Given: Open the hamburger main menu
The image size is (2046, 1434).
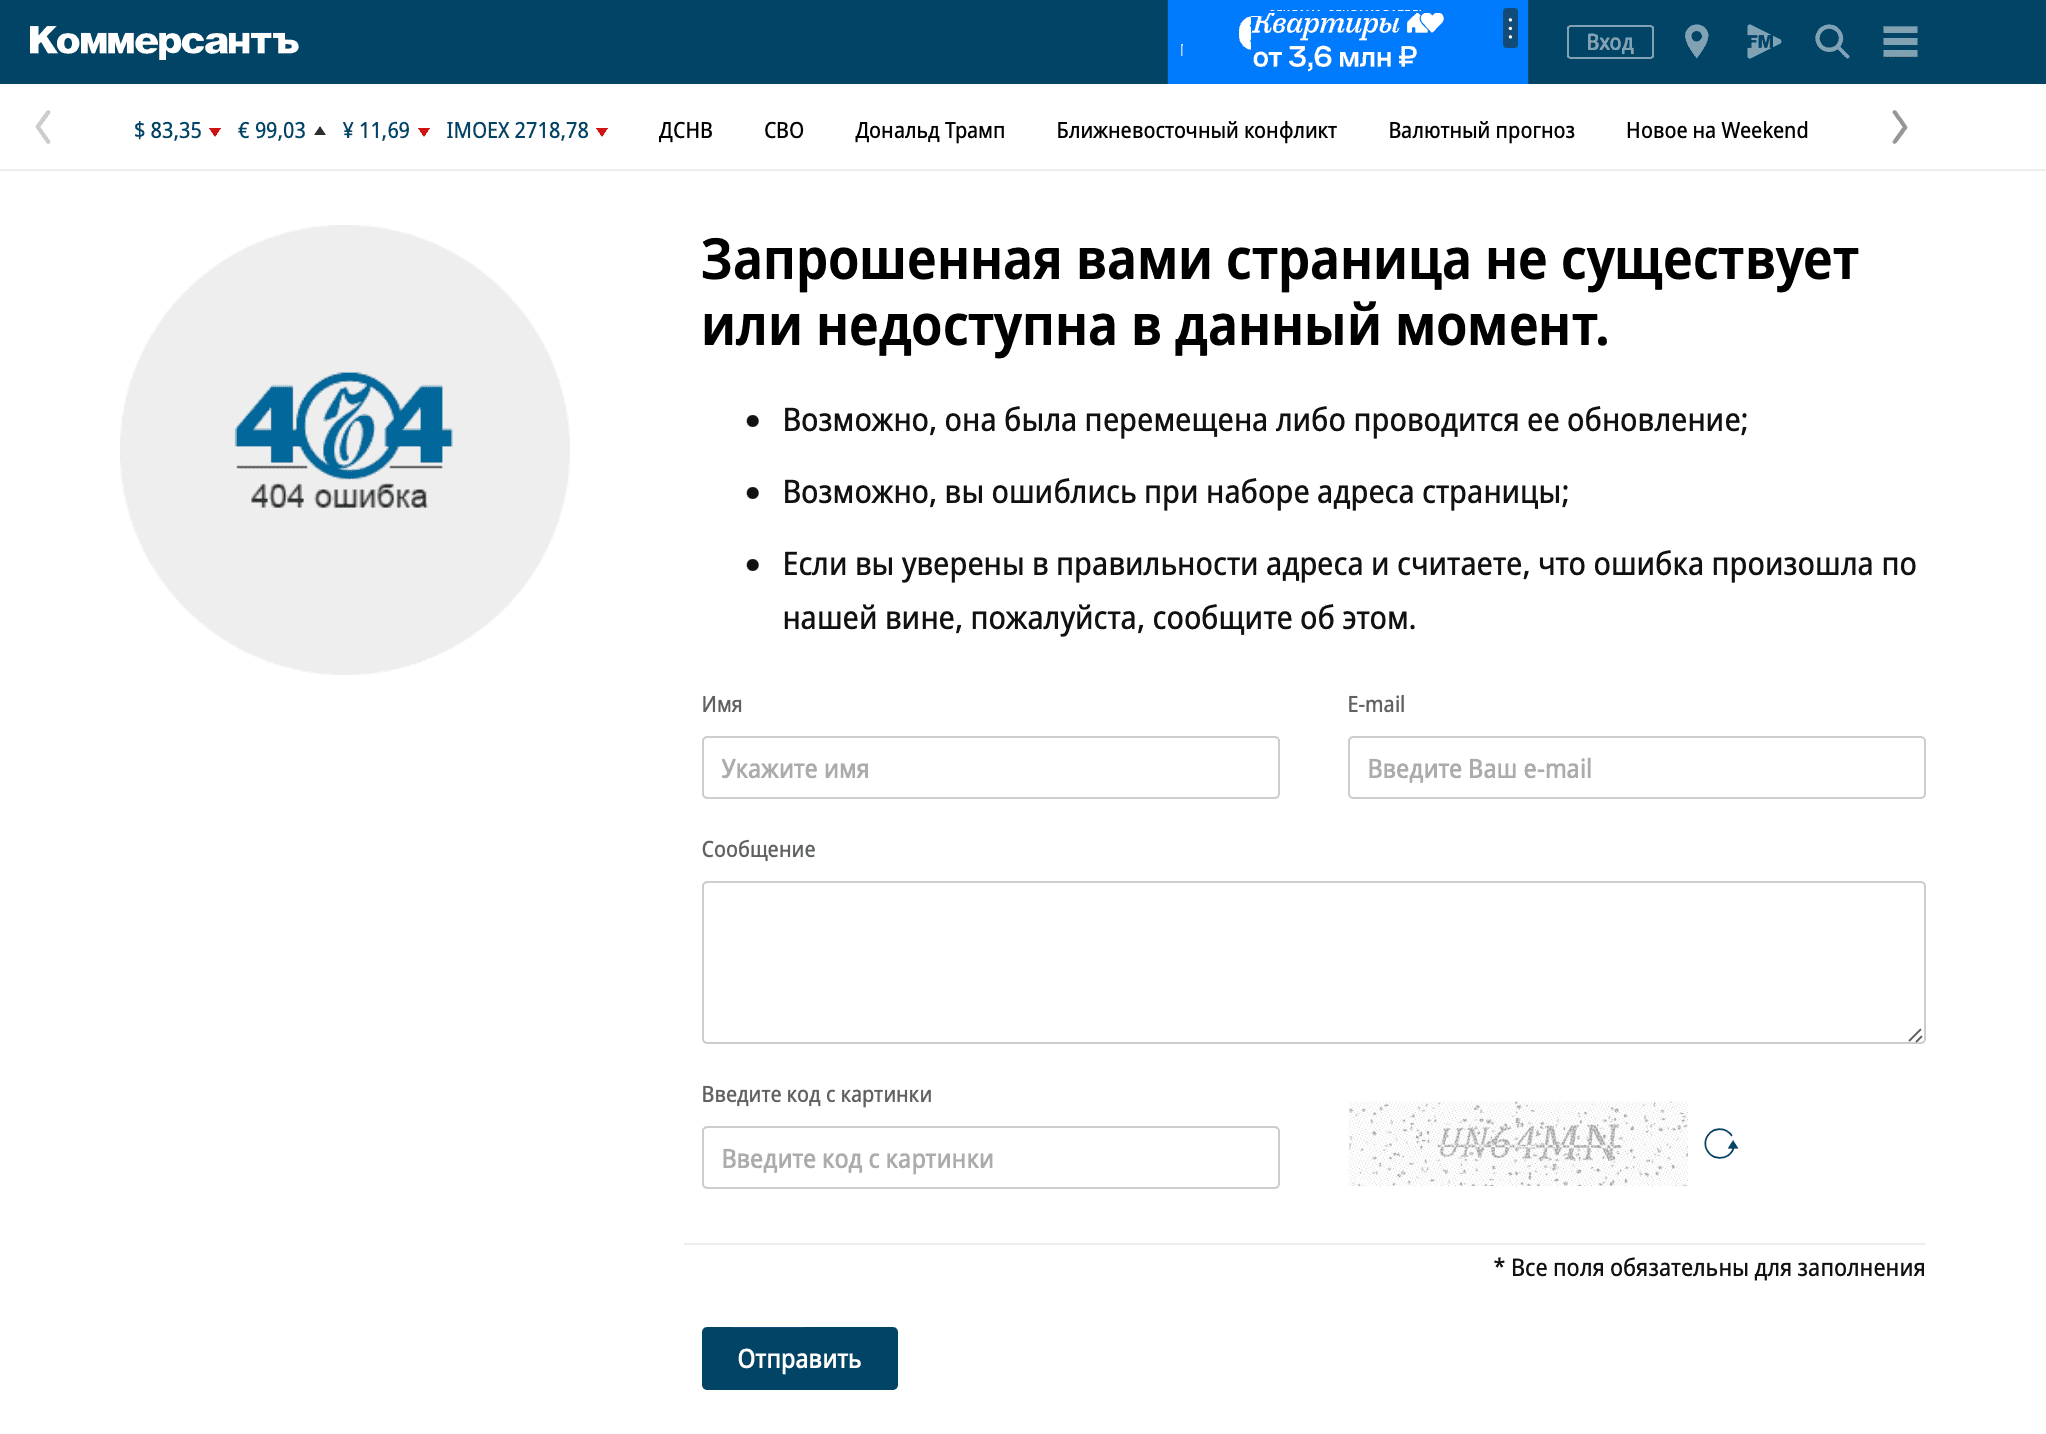Looking at the screenshot, I should click(1900, 42).
